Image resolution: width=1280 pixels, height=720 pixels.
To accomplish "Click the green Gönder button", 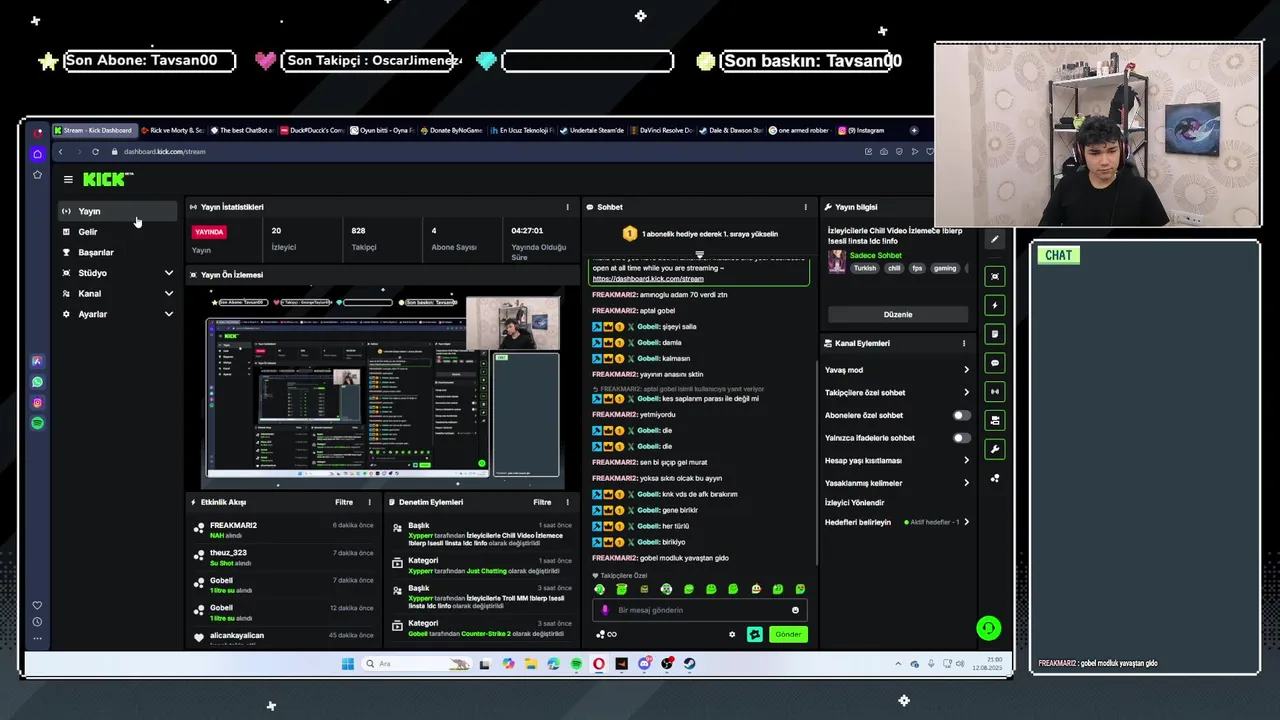I will pyautogui.click(x=788, y=634).
